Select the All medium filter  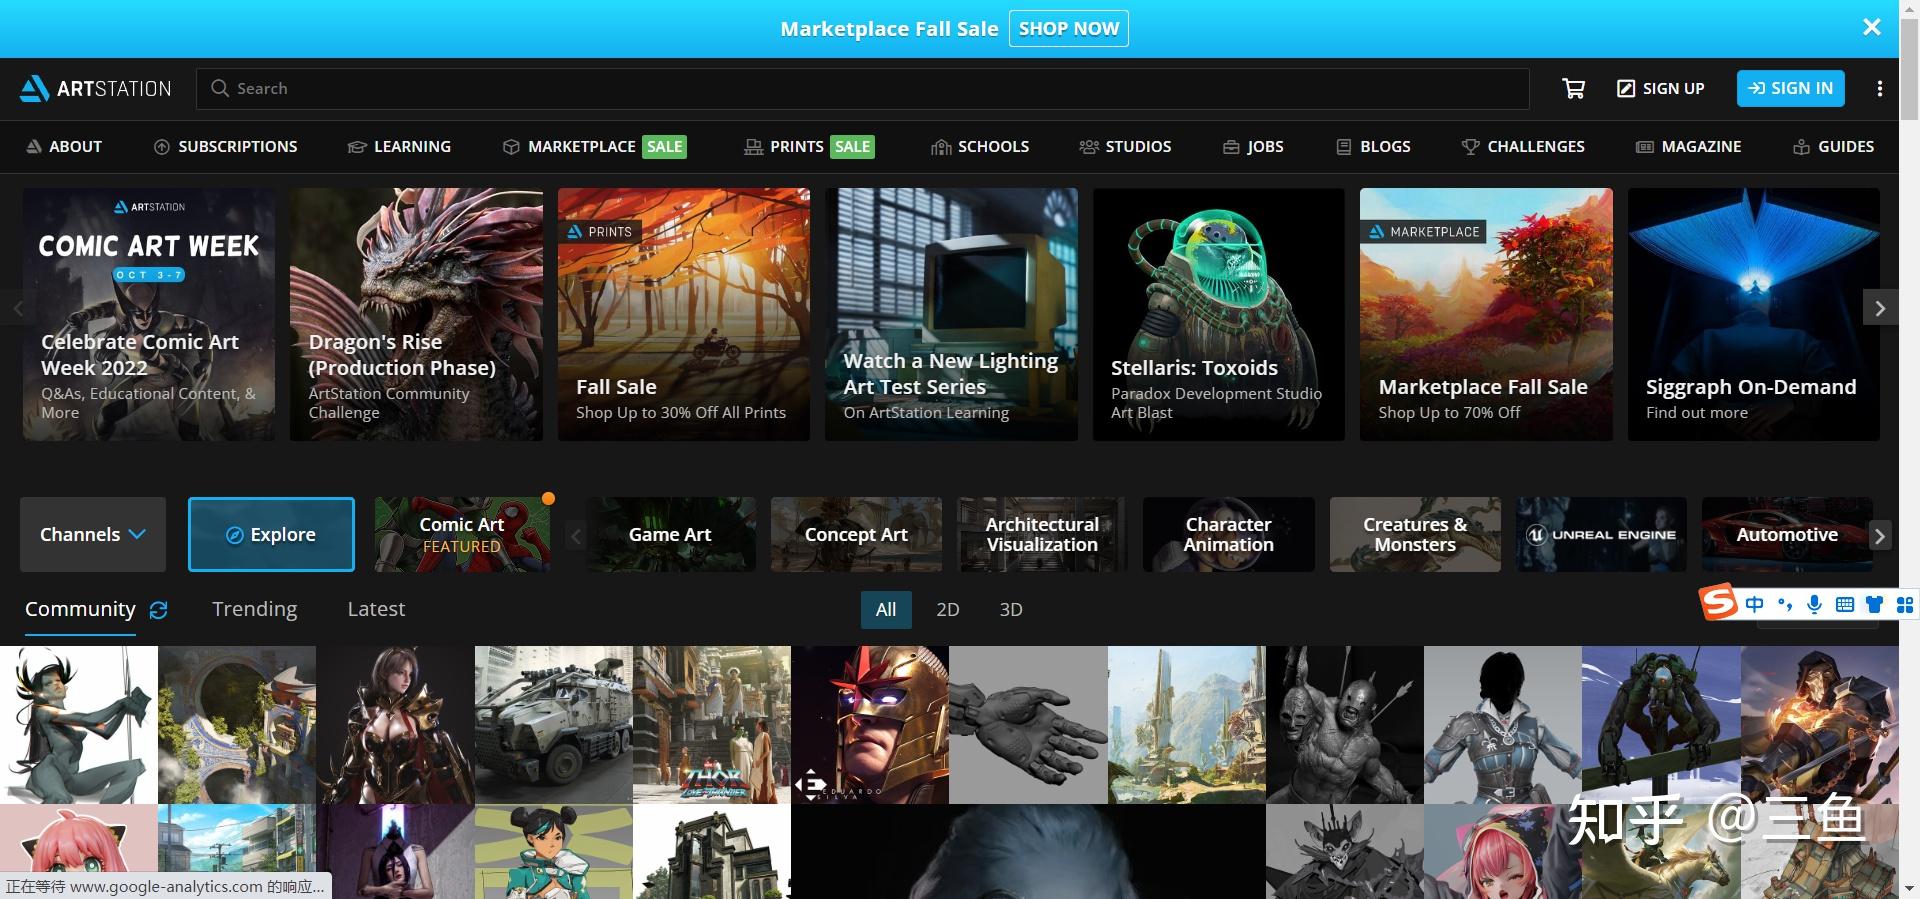click(886, 609)
